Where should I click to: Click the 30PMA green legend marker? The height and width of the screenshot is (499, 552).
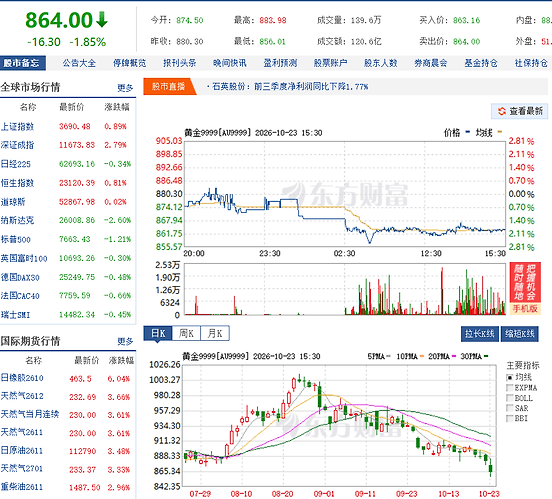tap(486, 356)
